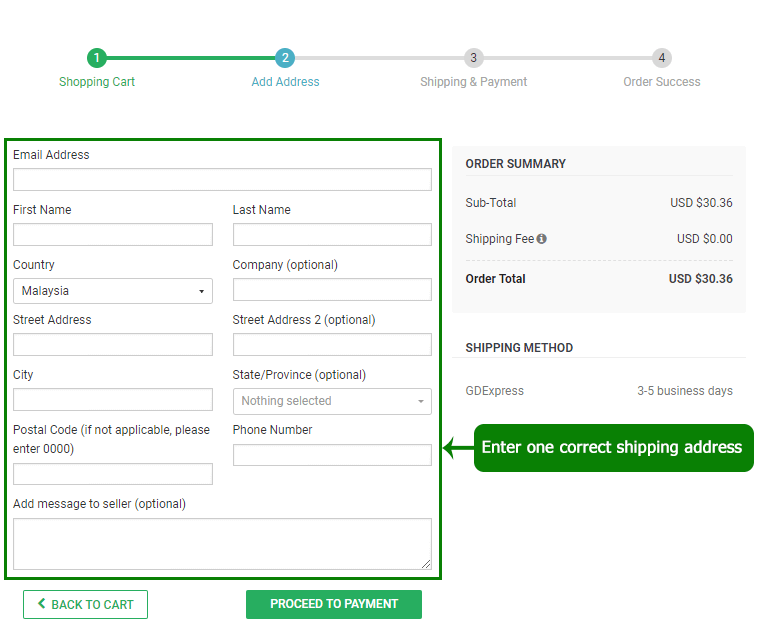758x642 pixels.
Task: Click the Postal Code input field
Action: 113,474
